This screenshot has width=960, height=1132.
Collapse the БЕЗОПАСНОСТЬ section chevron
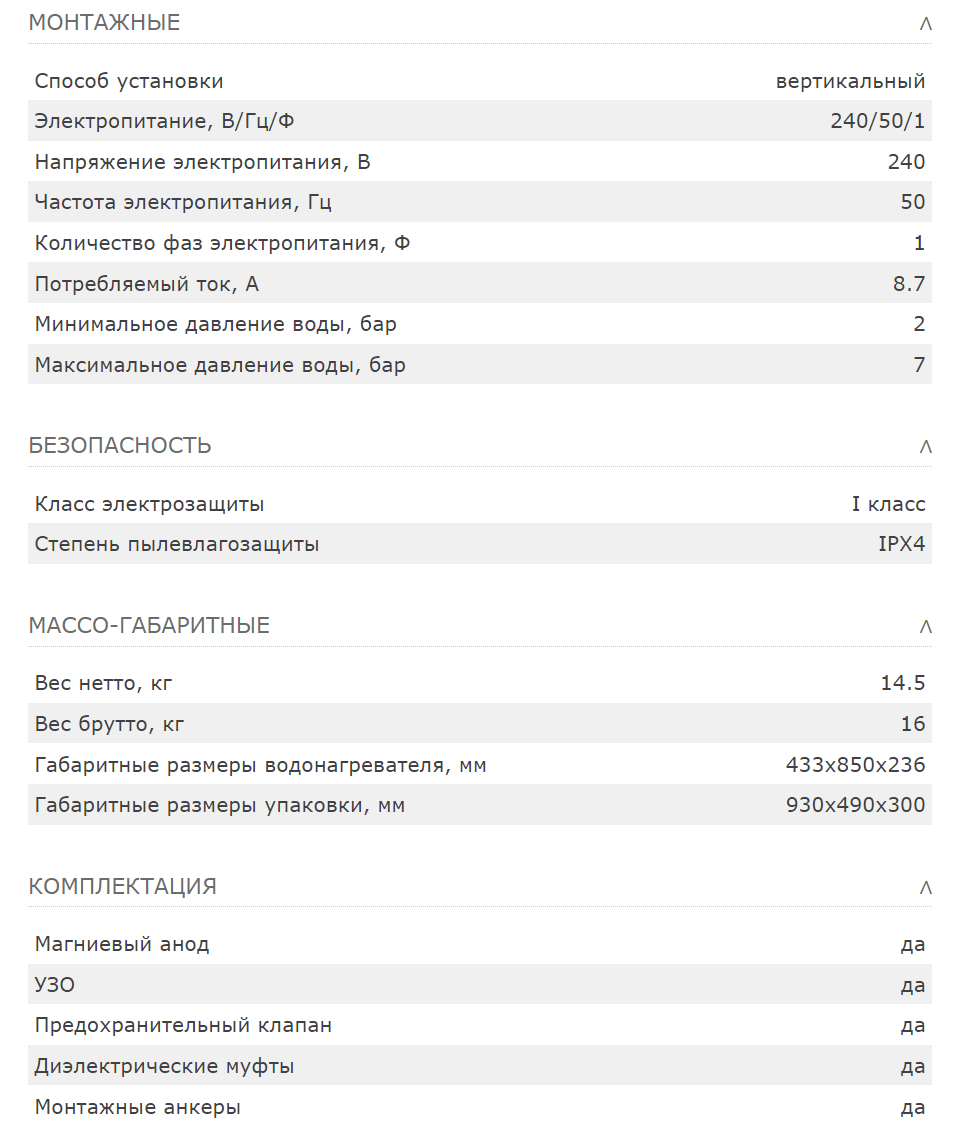(925, 447)
